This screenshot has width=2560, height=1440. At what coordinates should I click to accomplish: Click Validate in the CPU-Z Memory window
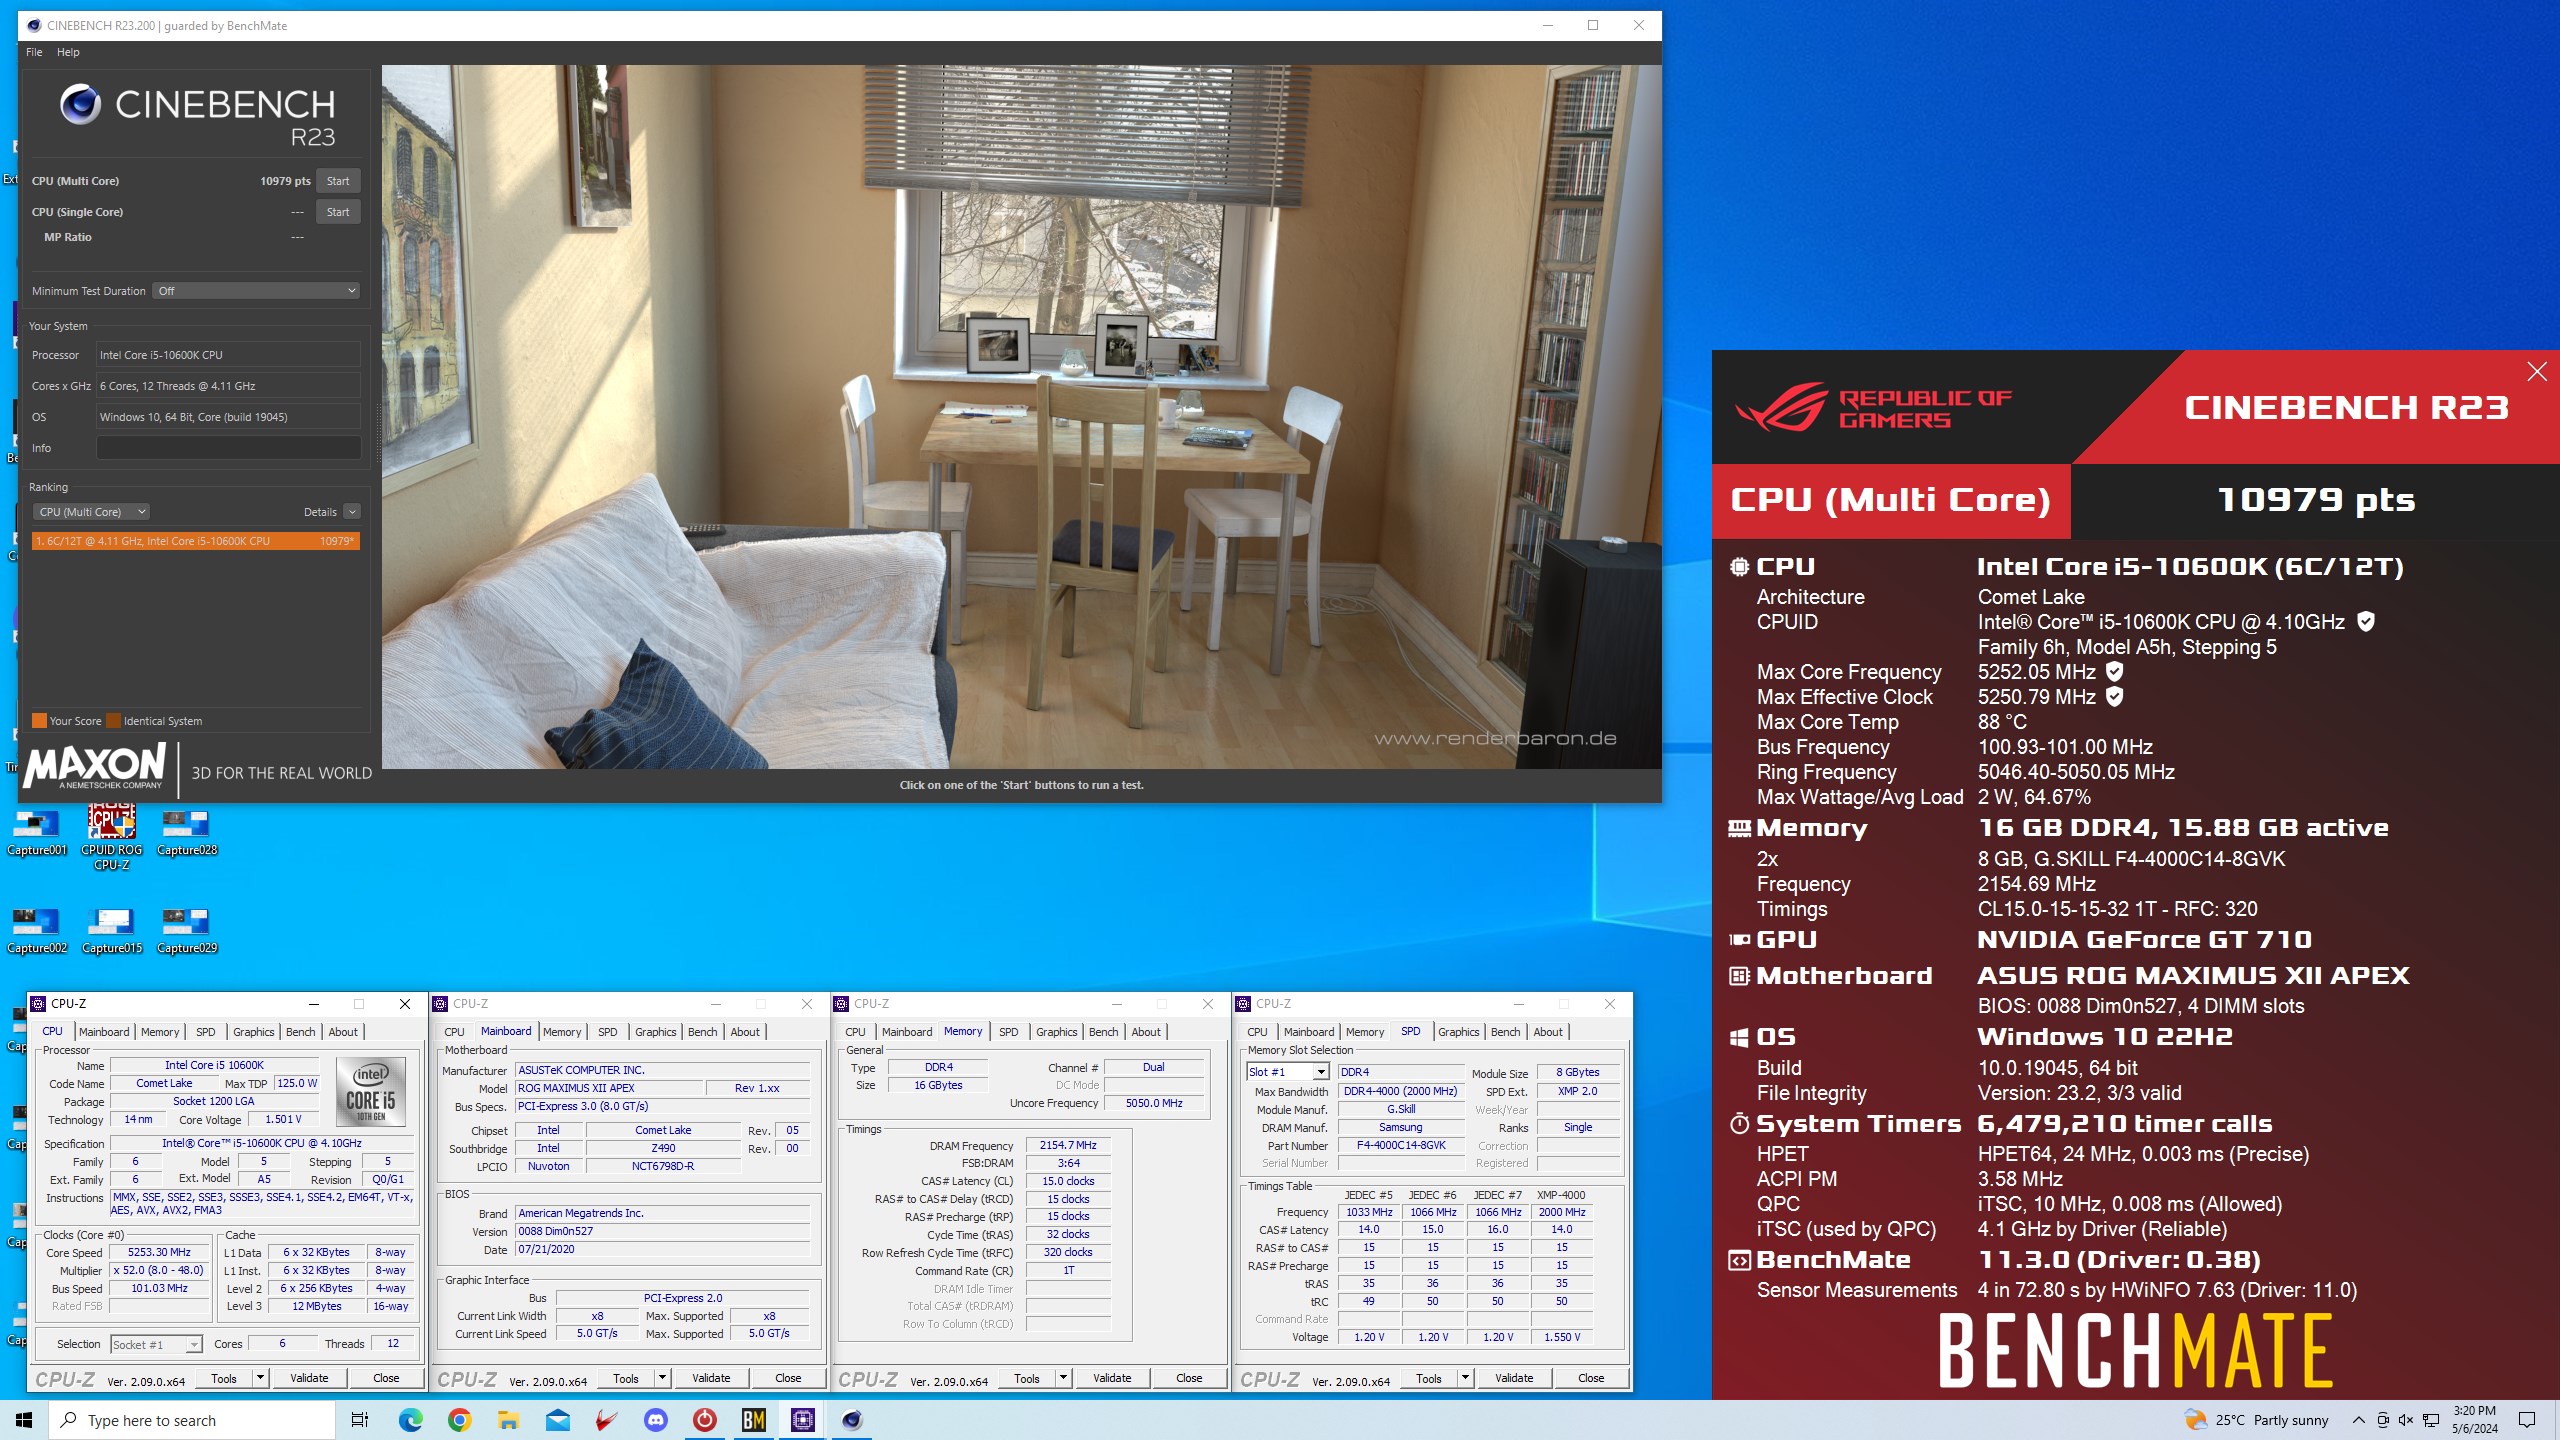point(1112,1378)
